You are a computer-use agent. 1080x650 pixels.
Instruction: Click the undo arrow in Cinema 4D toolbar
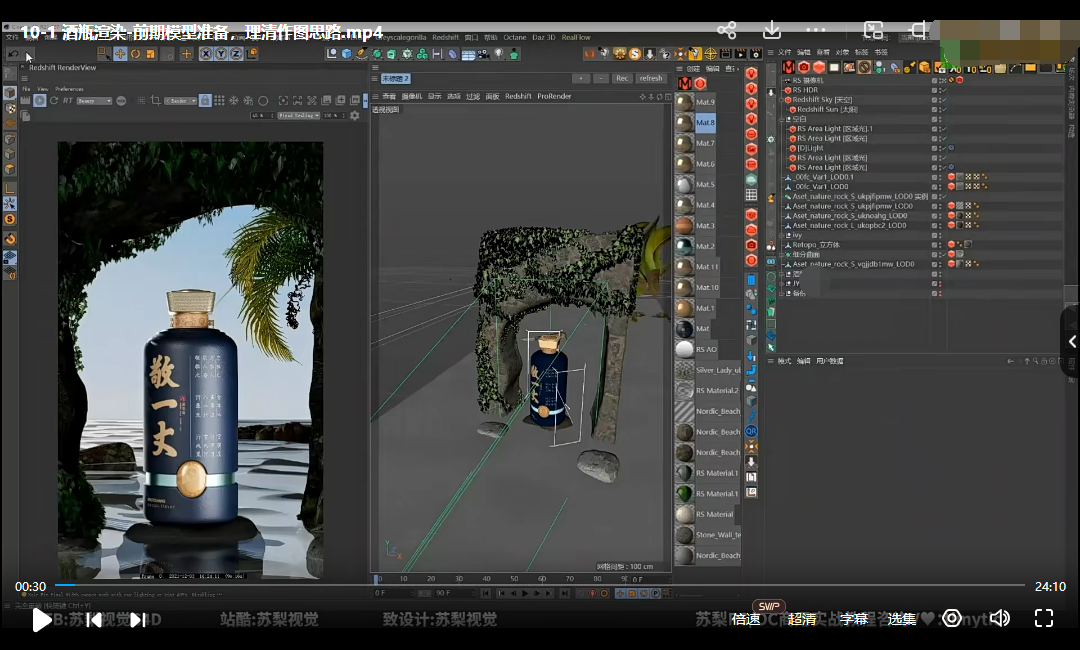[x=13, y=54]
